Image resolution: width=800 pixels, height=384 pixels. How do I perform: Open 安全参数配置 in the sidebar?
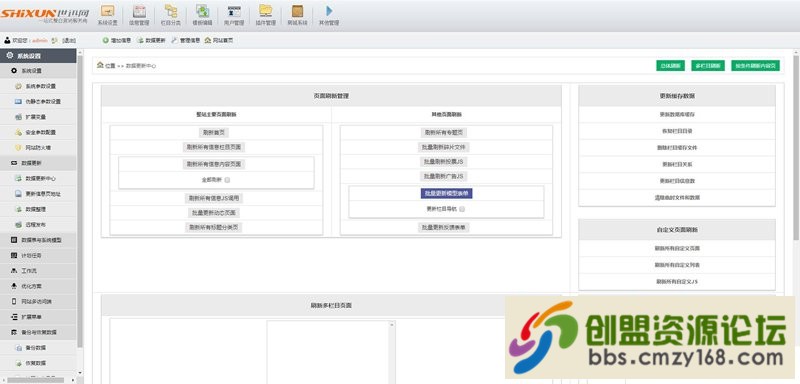[39, 132]
